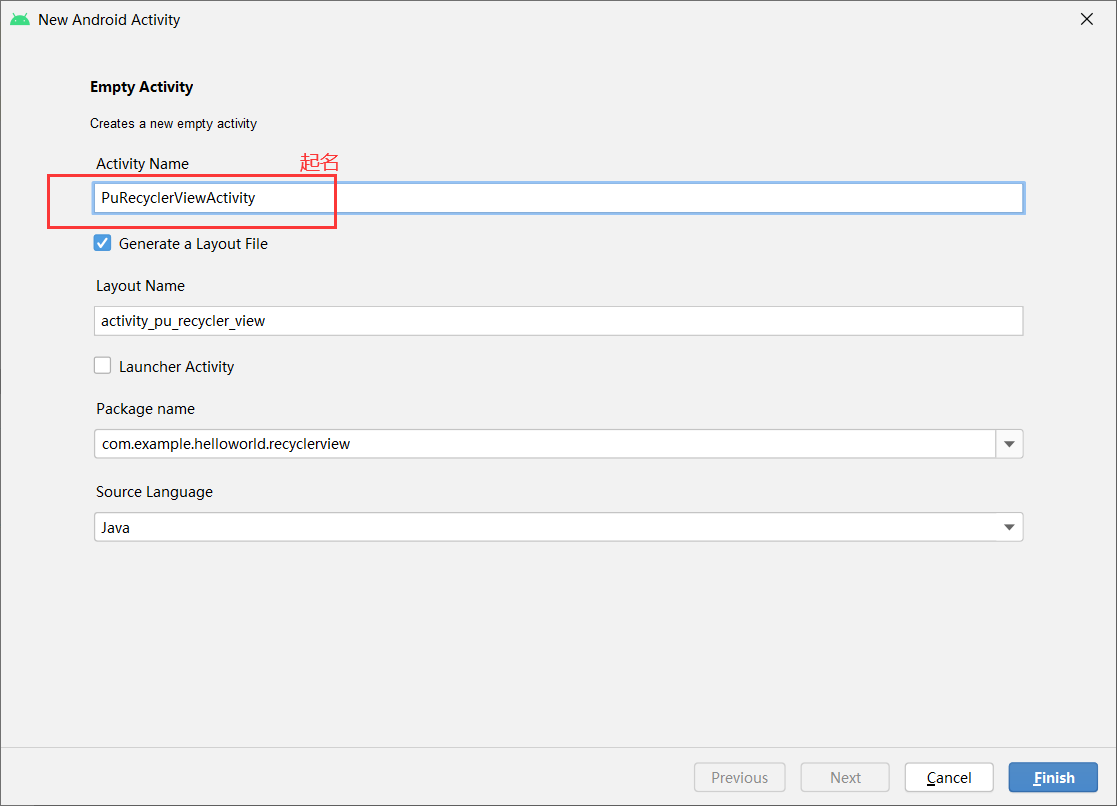Close the New Android Activity dialog

pyautogui.click(x=1087, y=19)
